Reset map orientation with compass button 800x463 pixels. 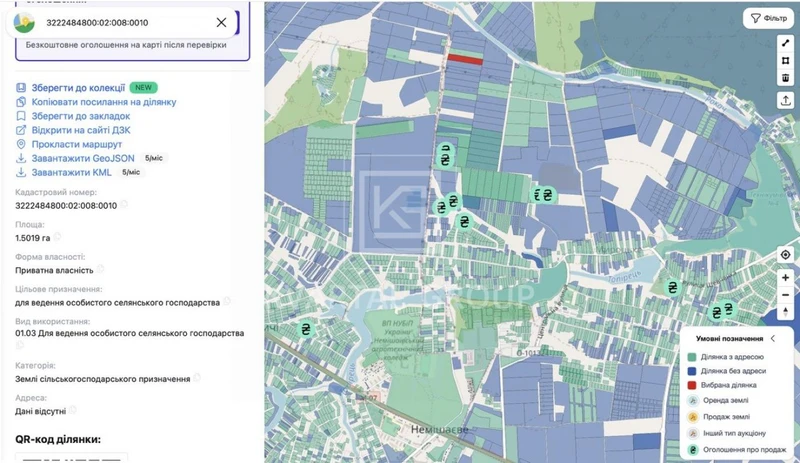click(x=786, y=311)
